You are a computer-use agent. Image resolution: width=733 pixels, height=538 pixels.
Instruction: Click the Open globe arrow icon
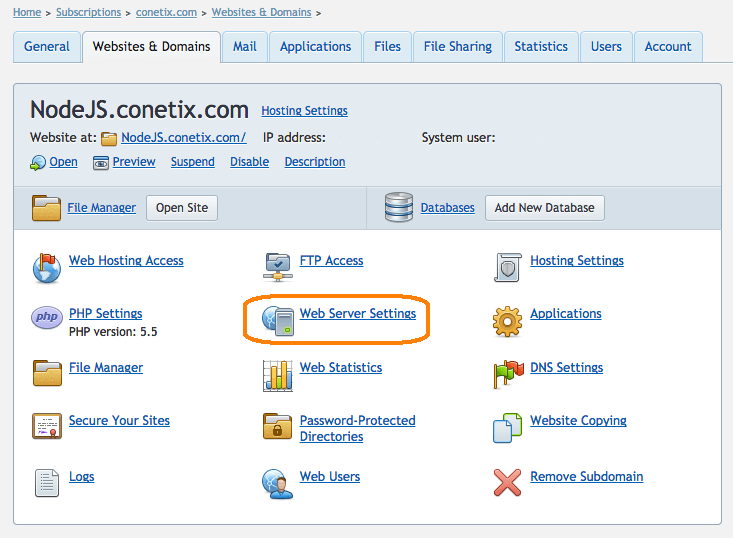[38, 163]
